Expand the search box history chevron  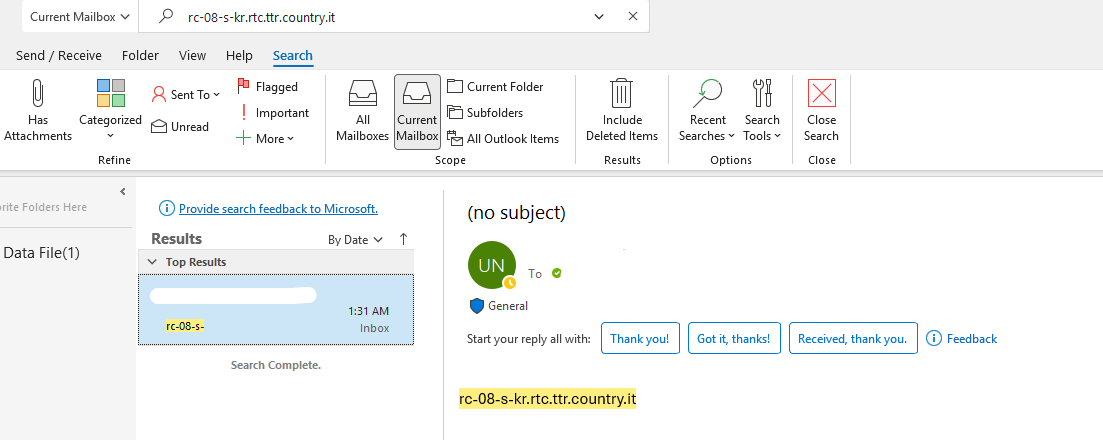click(x=599, y=16)
